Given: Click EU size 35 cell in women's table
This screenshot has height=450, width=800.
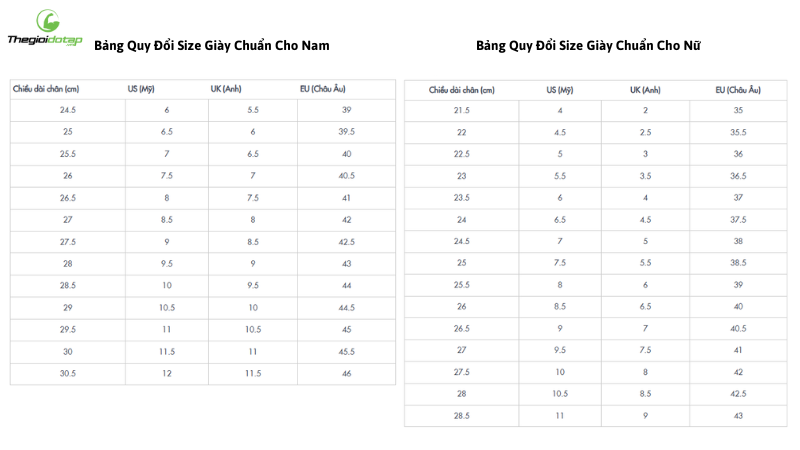Looking at the screenshot, I should click(x=738, y=110).
